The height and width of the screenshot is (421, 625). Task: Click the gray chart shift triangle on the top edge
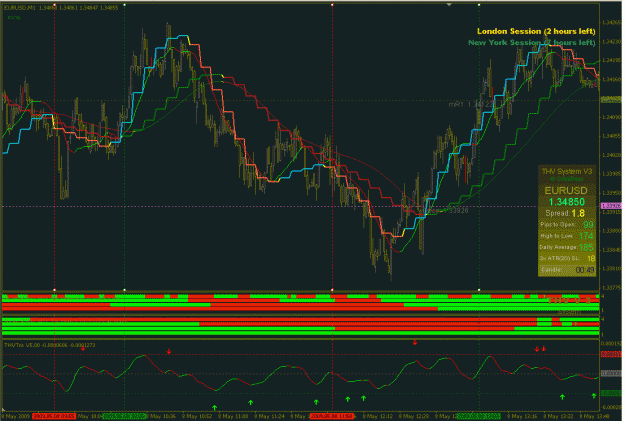[x=449, y=5]
